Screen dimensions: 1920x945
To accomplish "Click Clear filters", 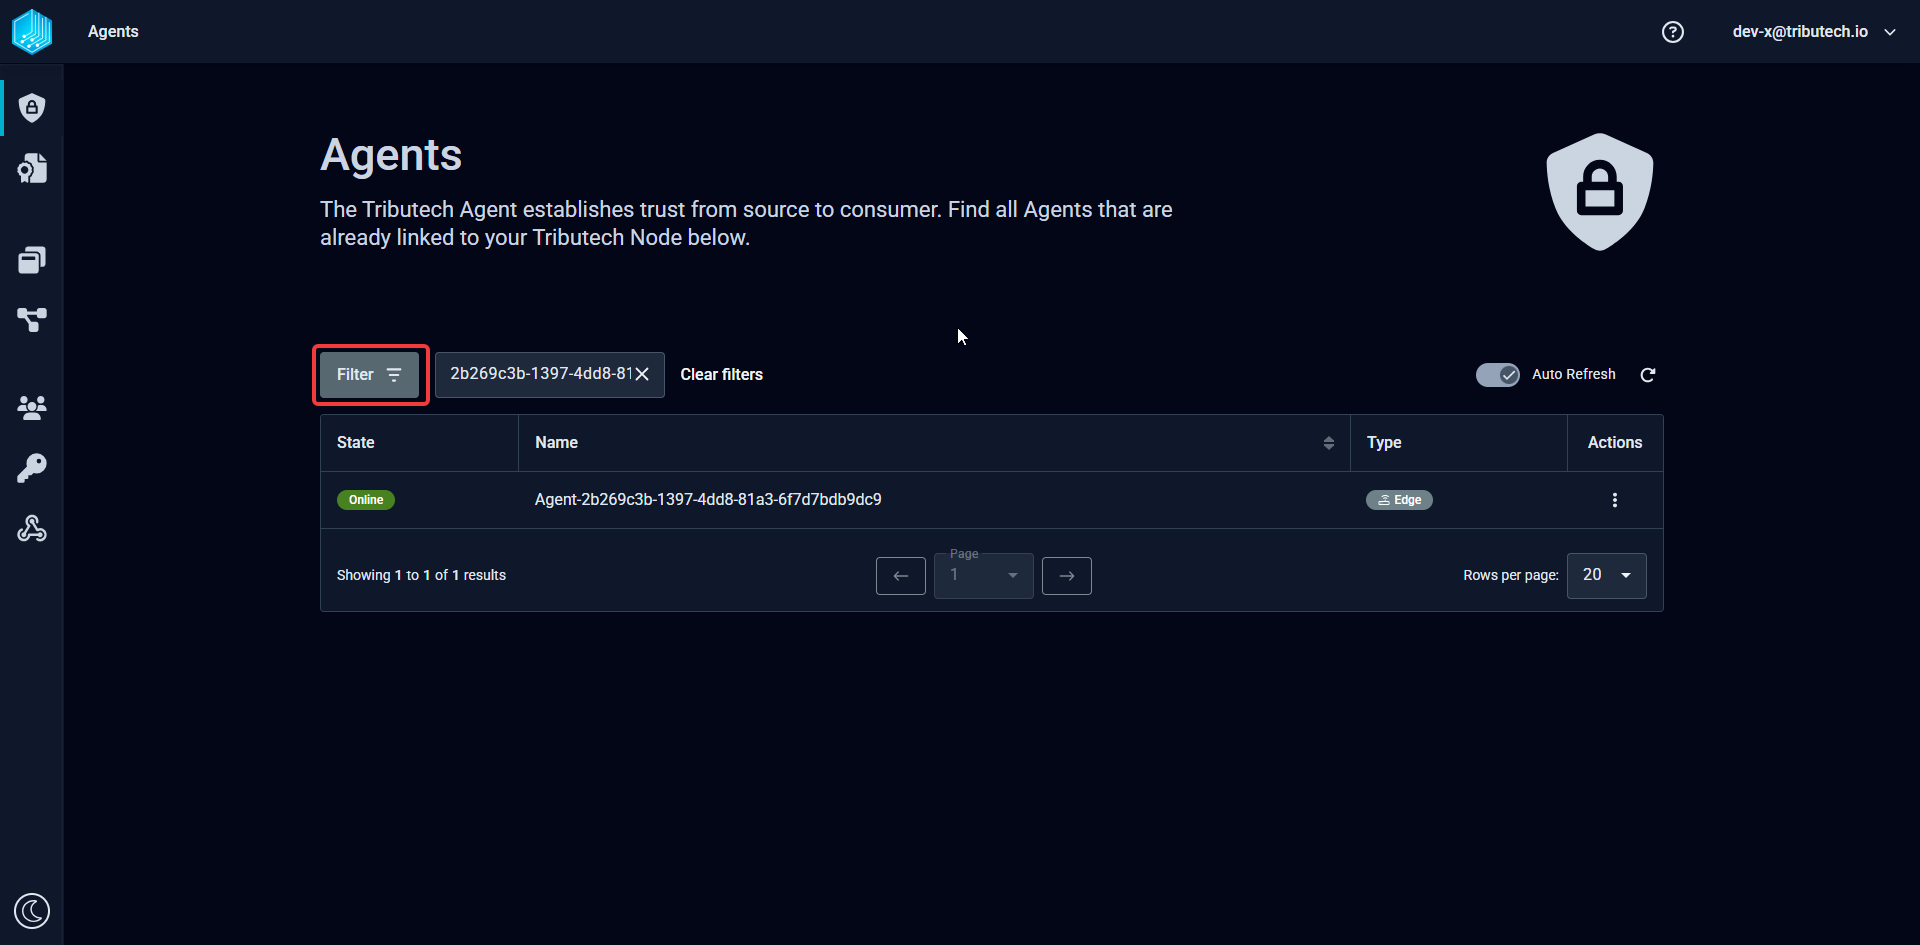I will tap(722, 375).
